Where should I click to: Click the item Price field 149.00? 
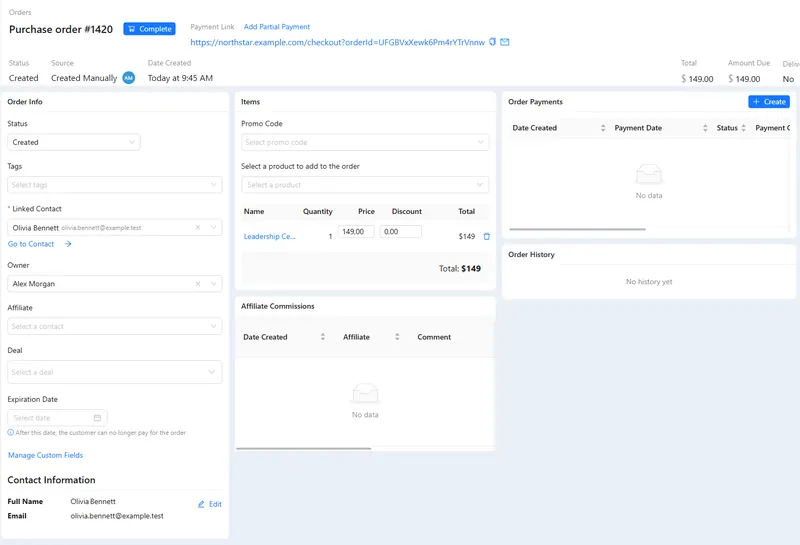356,232
